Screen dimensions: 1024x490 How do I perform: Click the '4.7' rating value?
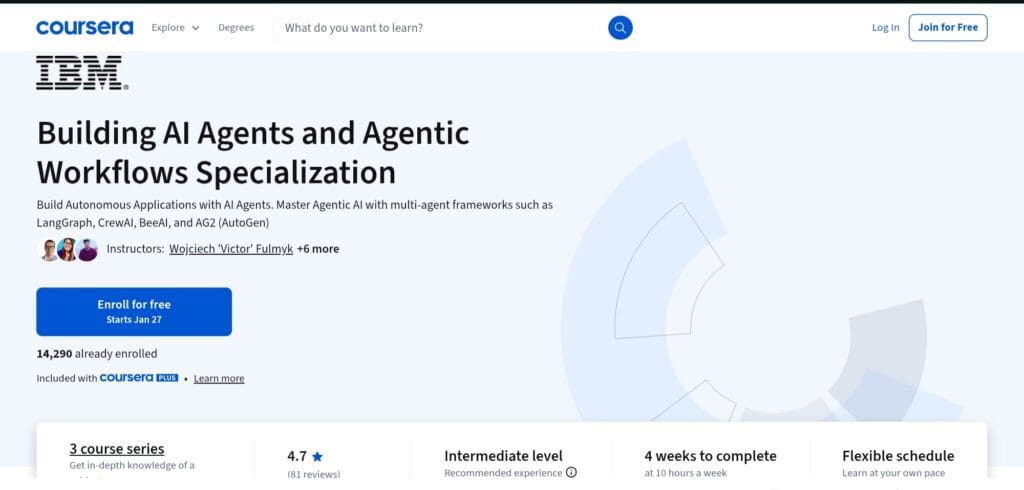[297, 456]
